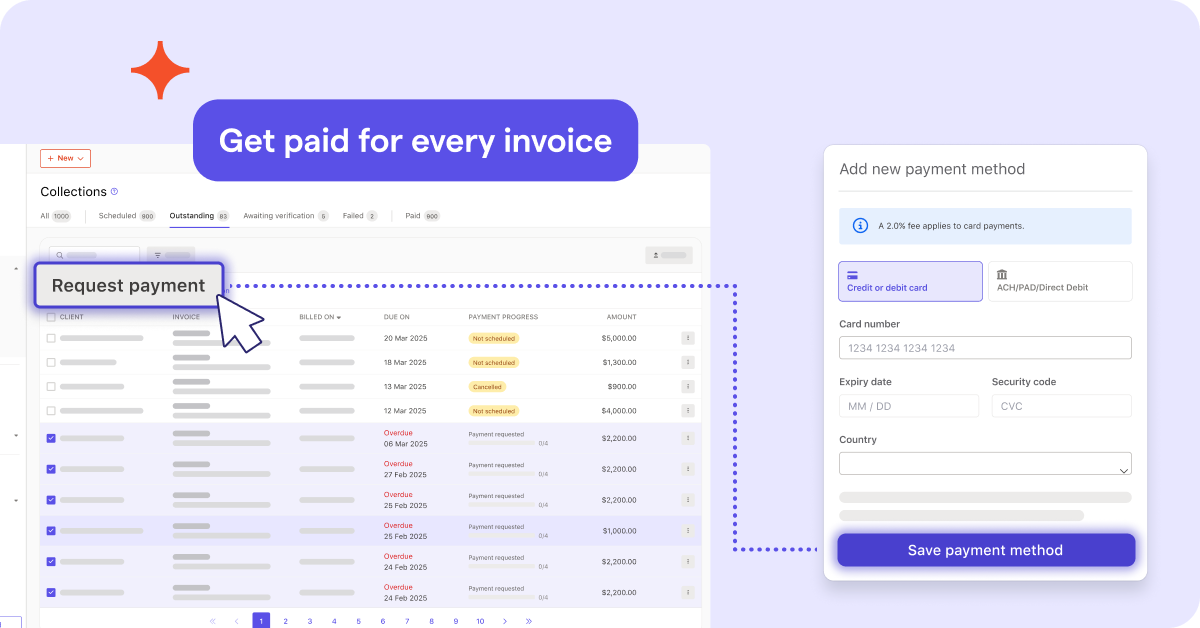The height and width of the screenshot is (628, 1200).
Task: Go to next page using the right chevron
Action: click(505, 621)
